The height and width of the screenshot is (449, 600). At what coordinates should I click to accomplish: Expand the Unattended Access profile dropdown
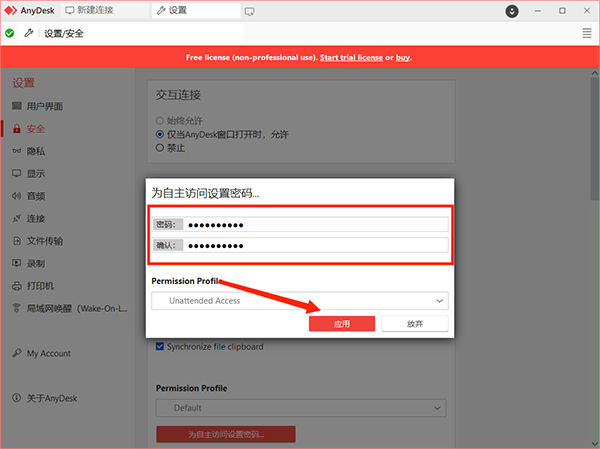pos(299,300)
